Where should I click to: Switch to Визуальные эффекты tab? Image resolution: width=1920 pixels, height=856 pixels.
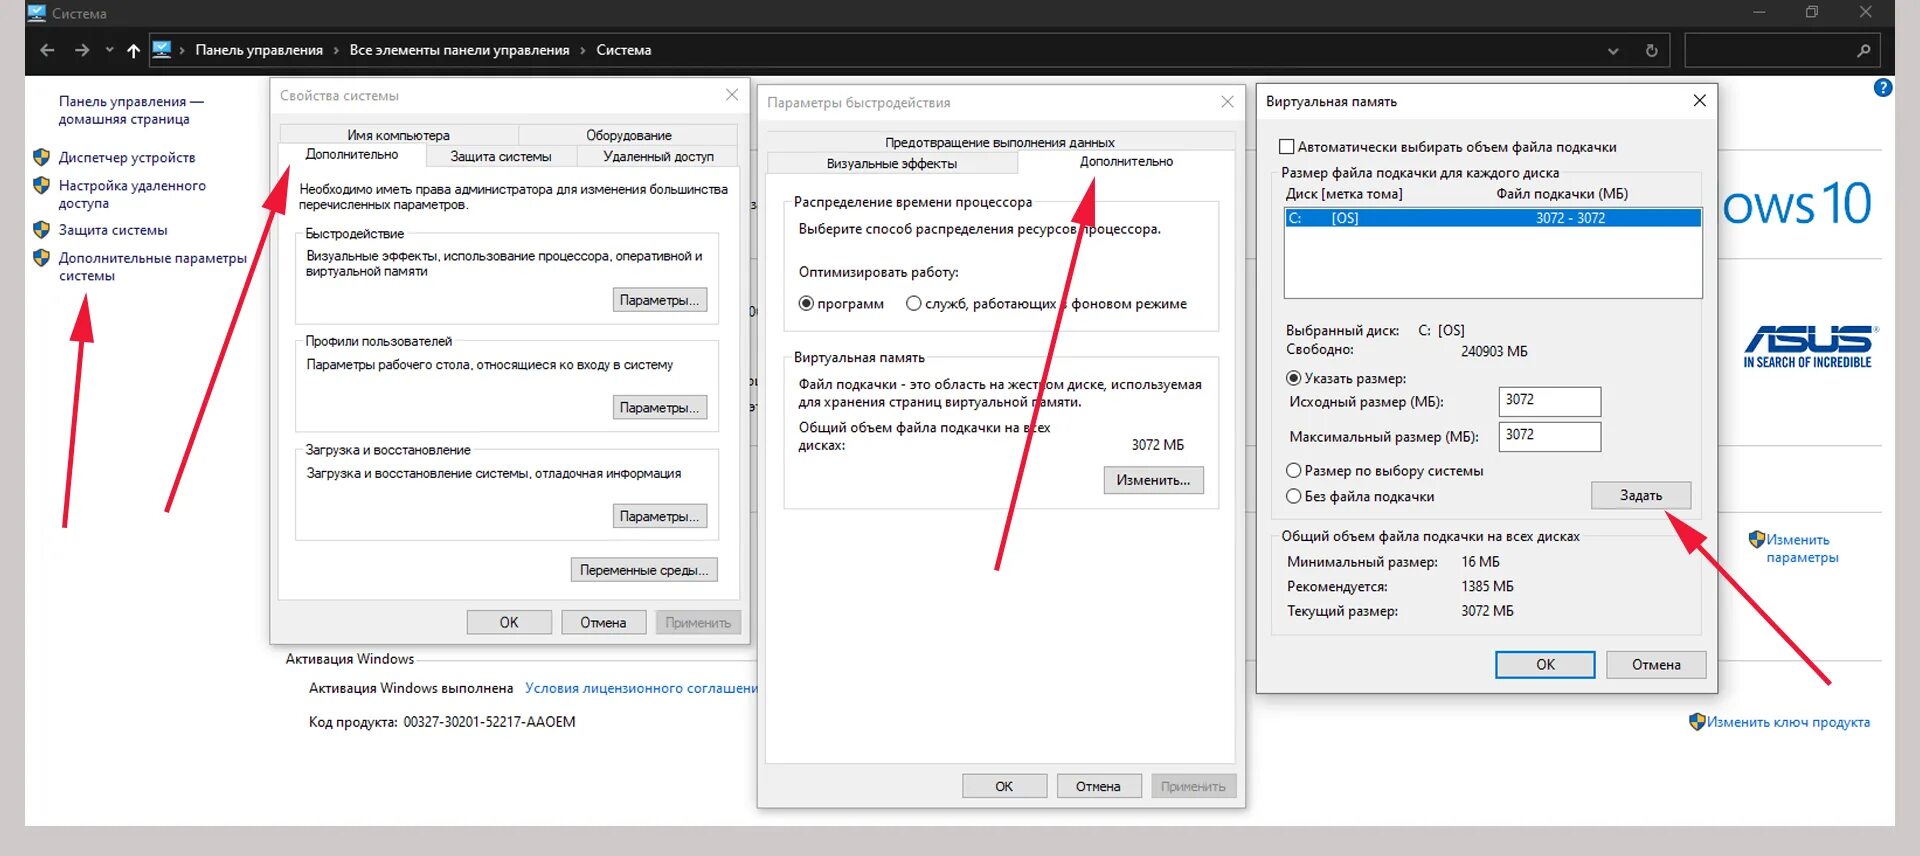[x=892, y=163]
